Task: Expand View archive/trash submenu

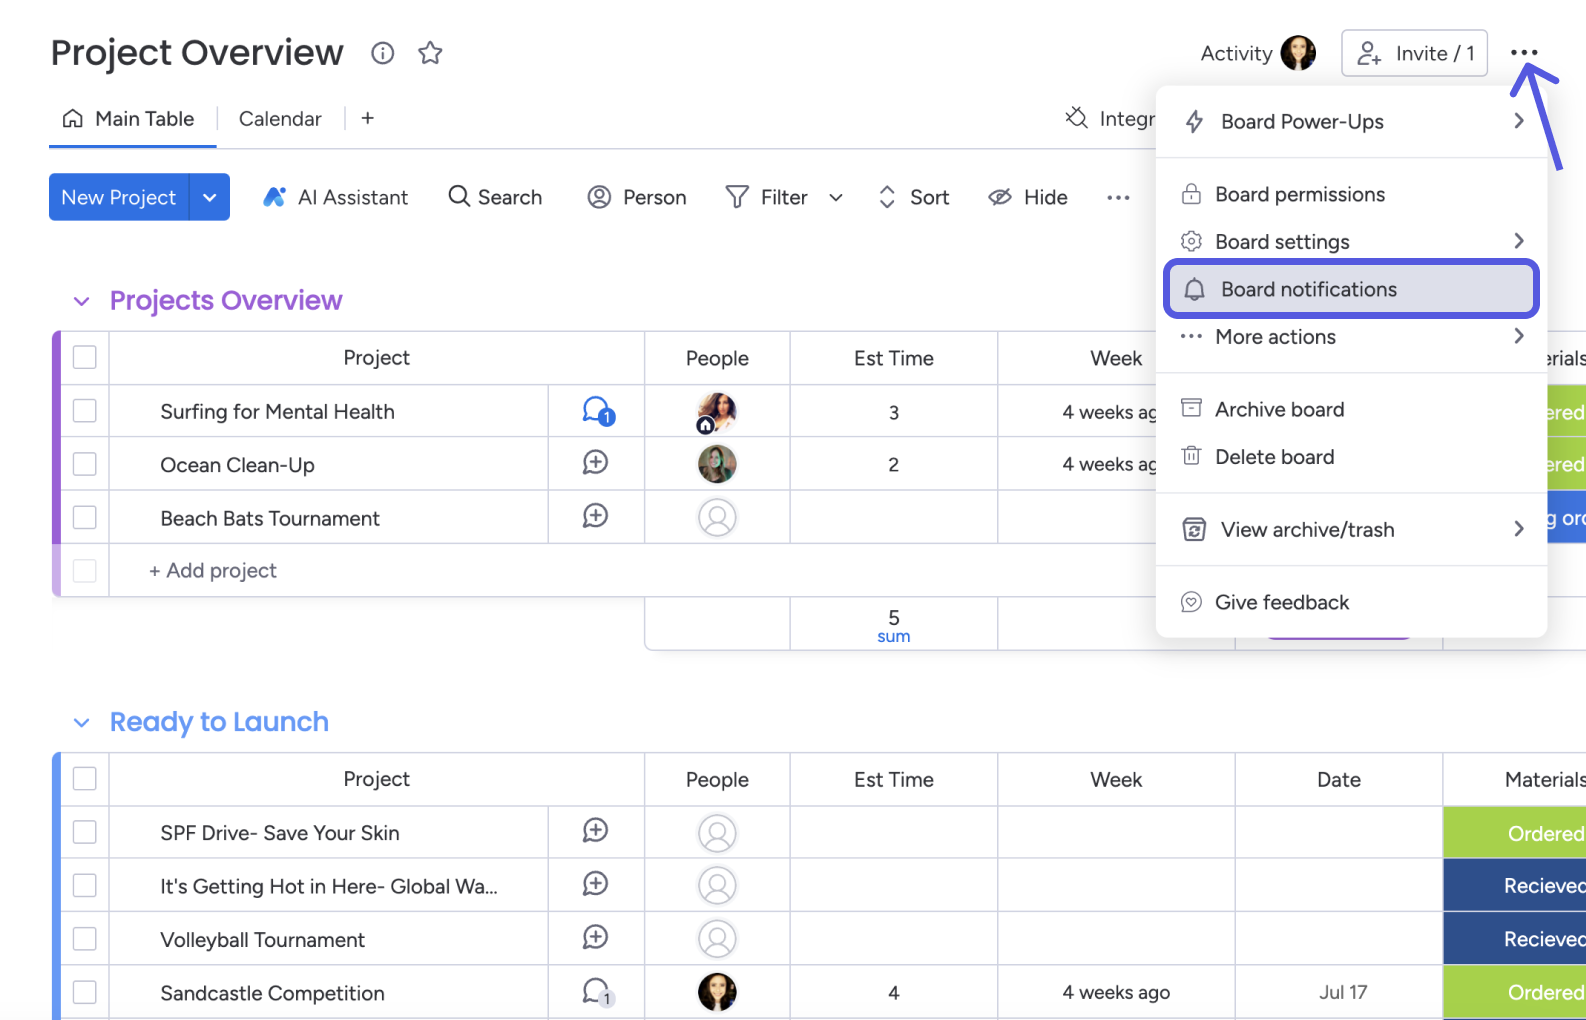Action: point(1518,529)
